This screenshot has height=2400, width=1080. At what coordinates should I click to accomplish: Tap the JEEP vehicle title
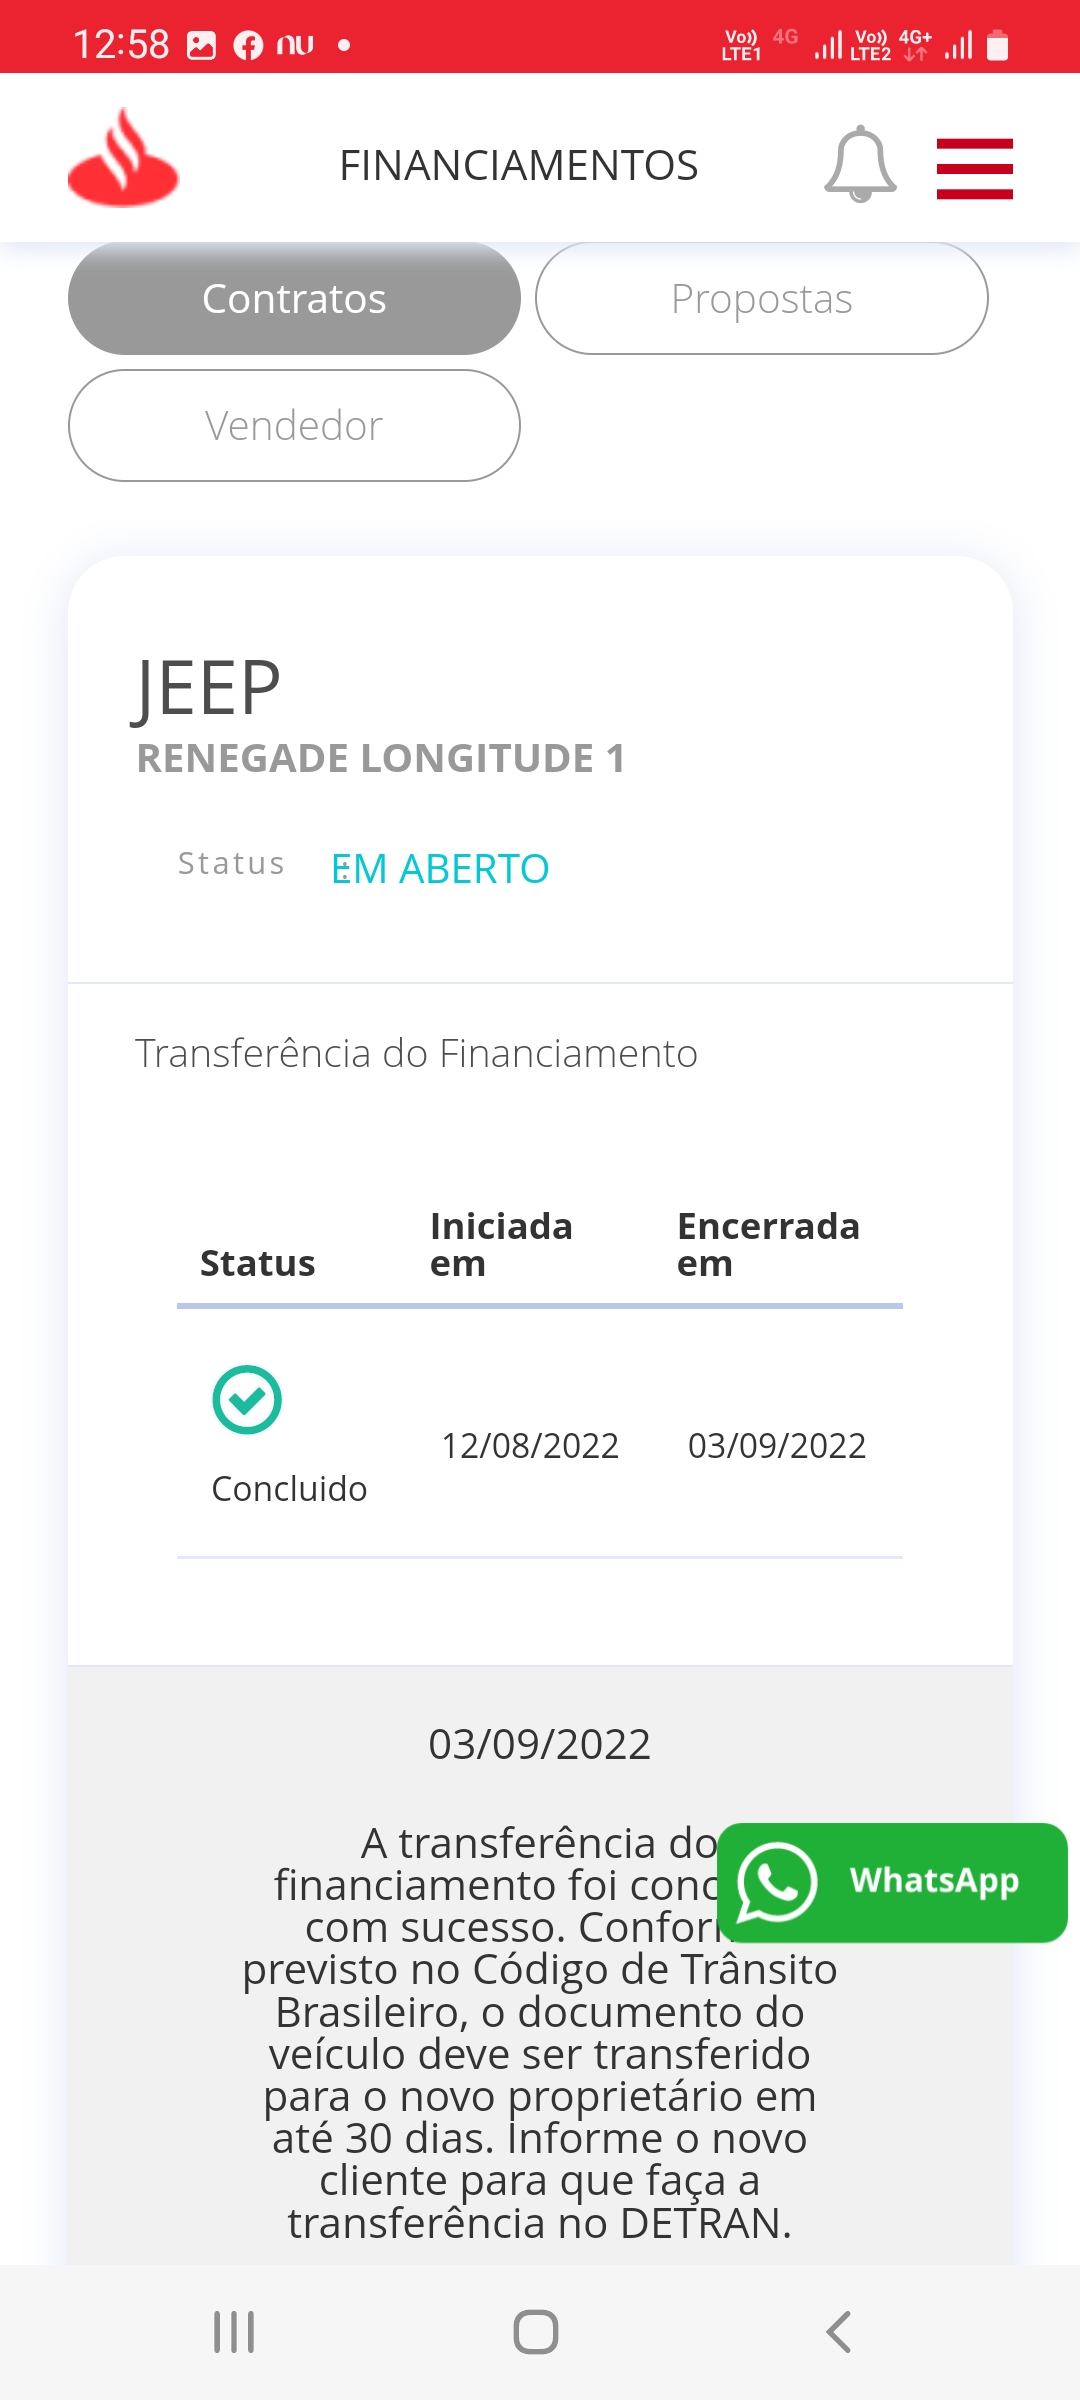[x=207, y=688]
